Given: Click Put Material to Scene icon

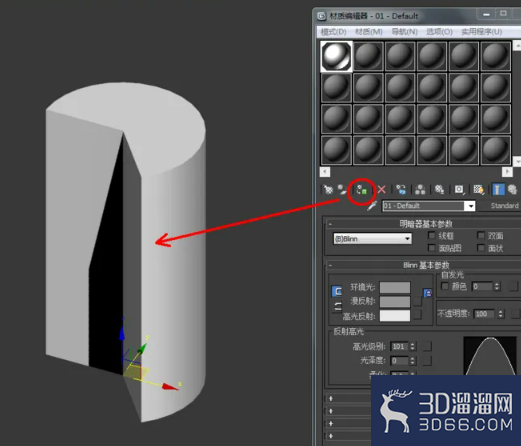Looking at the screenshot, I should pos(342,190).
